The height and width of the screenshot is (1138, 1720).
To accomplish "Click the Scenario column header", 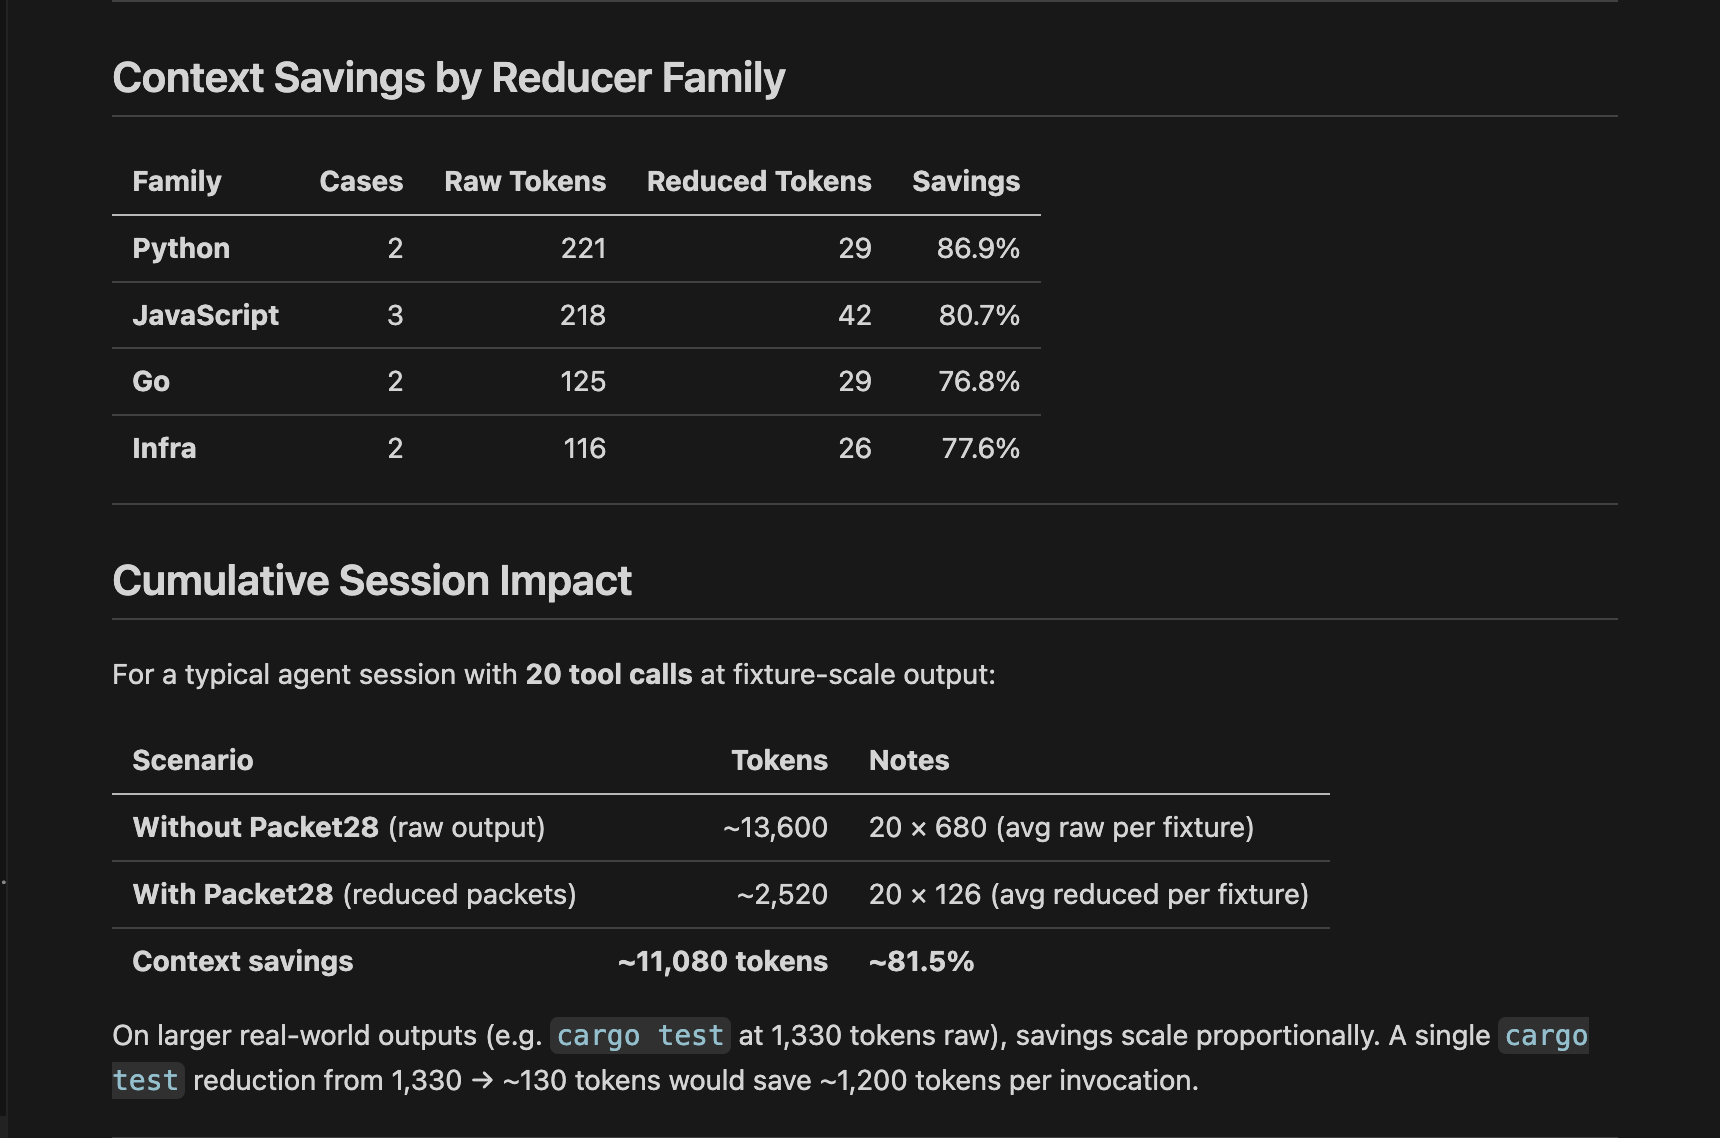I will (x=193, y=760).
